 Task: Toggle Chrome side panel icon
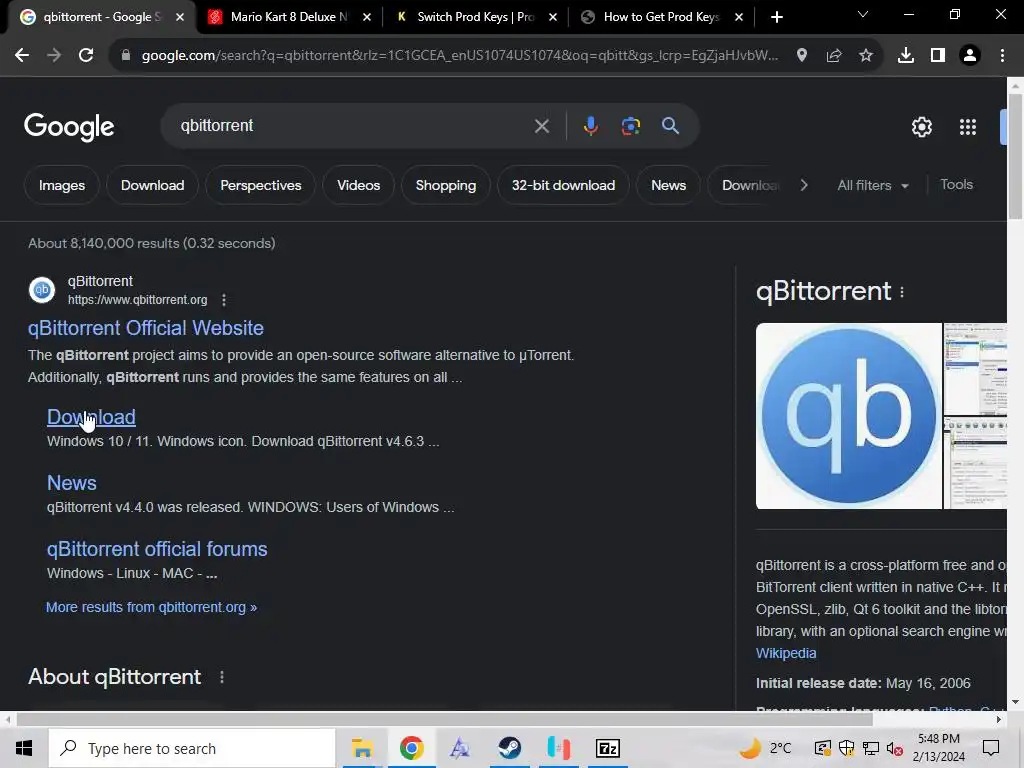click(x=937, y=56)
